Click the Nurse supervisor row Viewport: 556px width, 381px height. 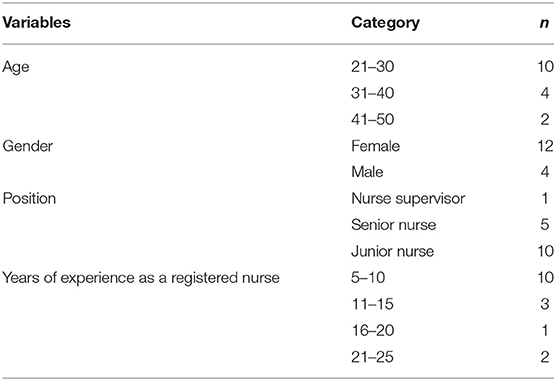278,199
